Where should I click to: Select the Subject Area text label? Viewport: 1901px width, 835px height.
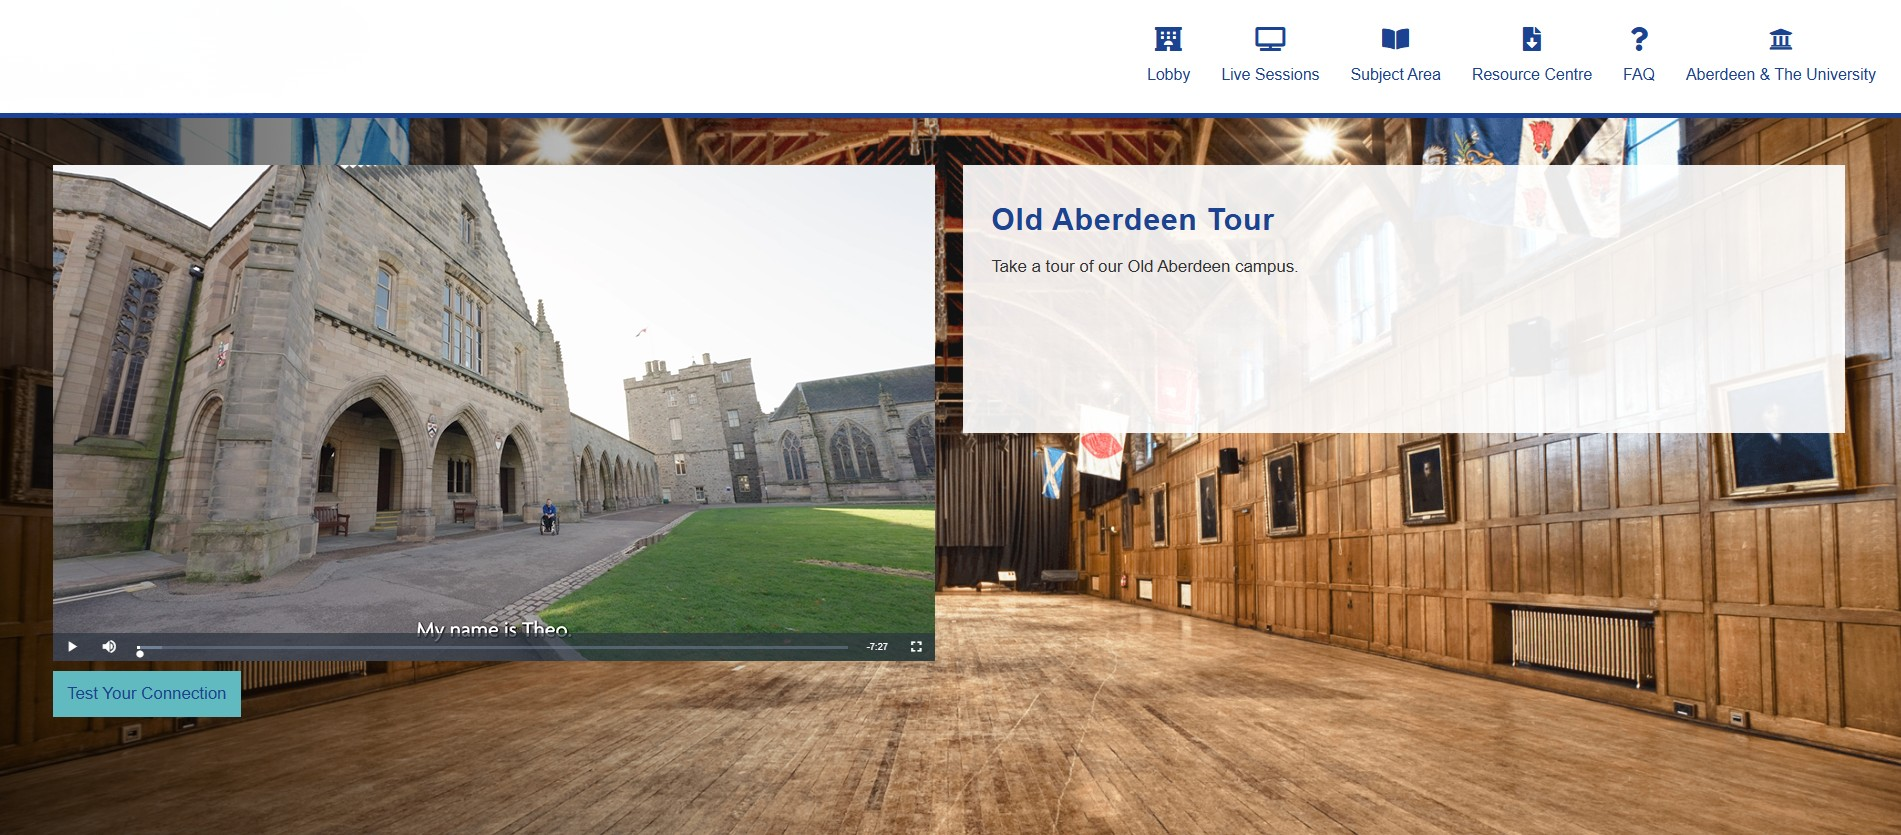point(1395,75)
